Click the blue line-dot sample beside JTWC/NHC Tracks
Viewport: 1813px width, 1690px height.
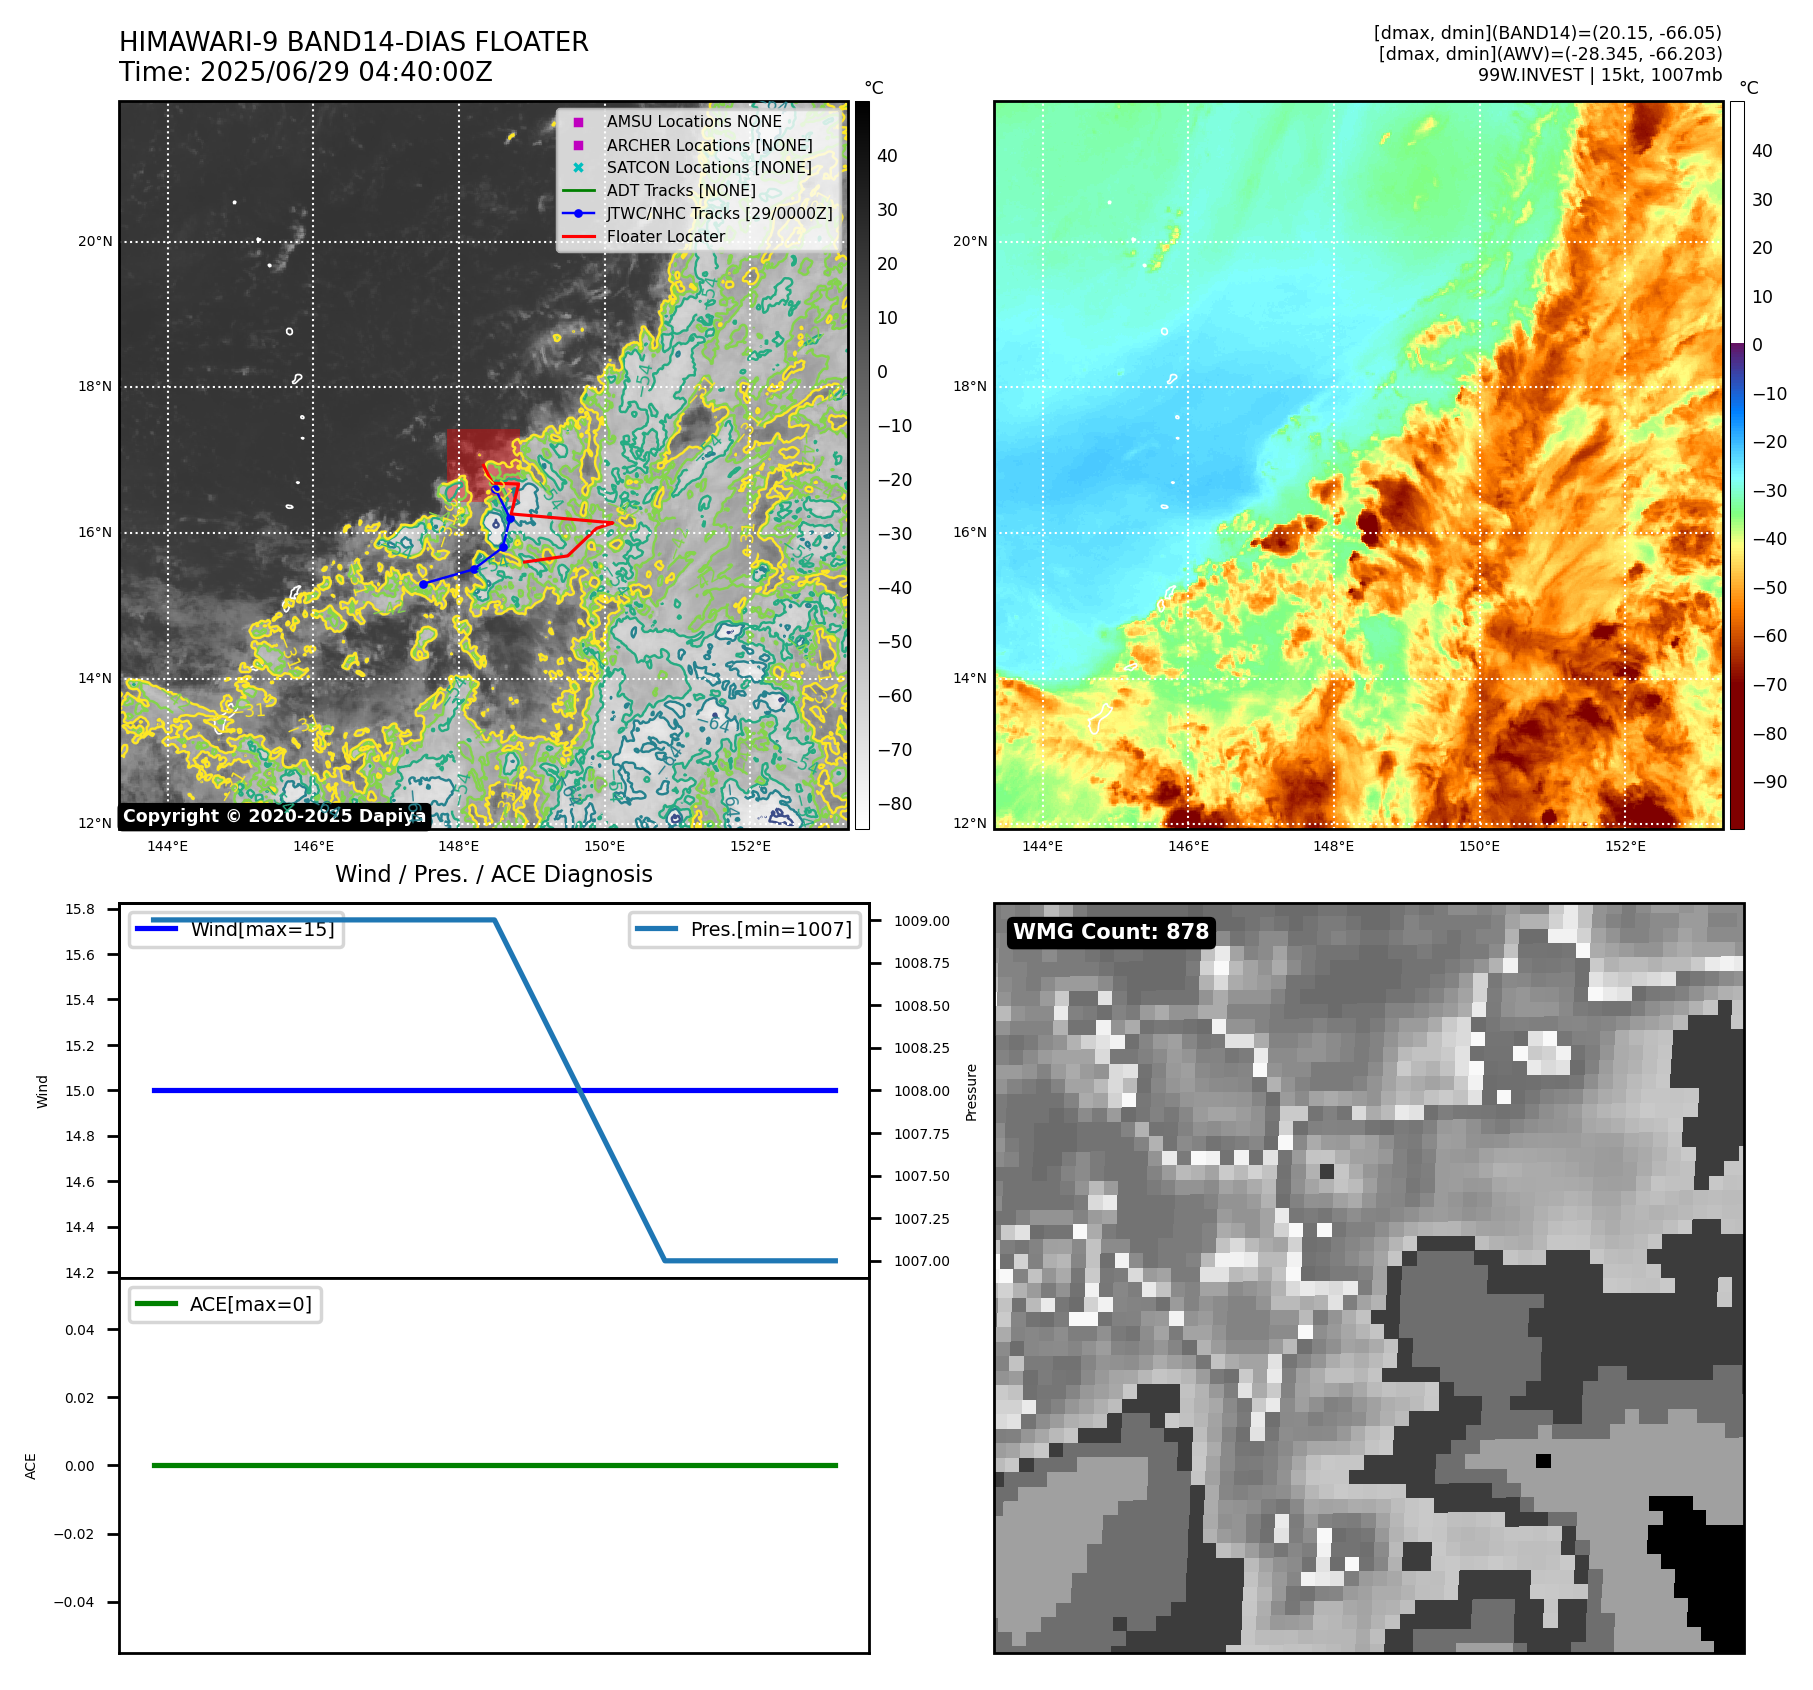[x=578, y=214]
